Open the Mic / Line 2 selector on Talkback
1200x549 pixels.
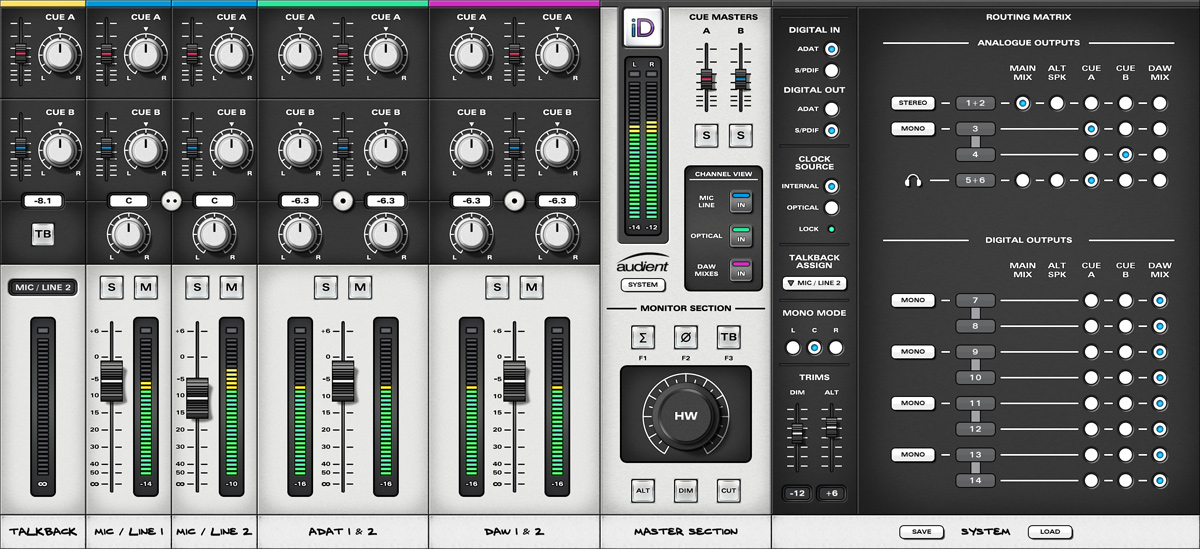pos(42,287)
